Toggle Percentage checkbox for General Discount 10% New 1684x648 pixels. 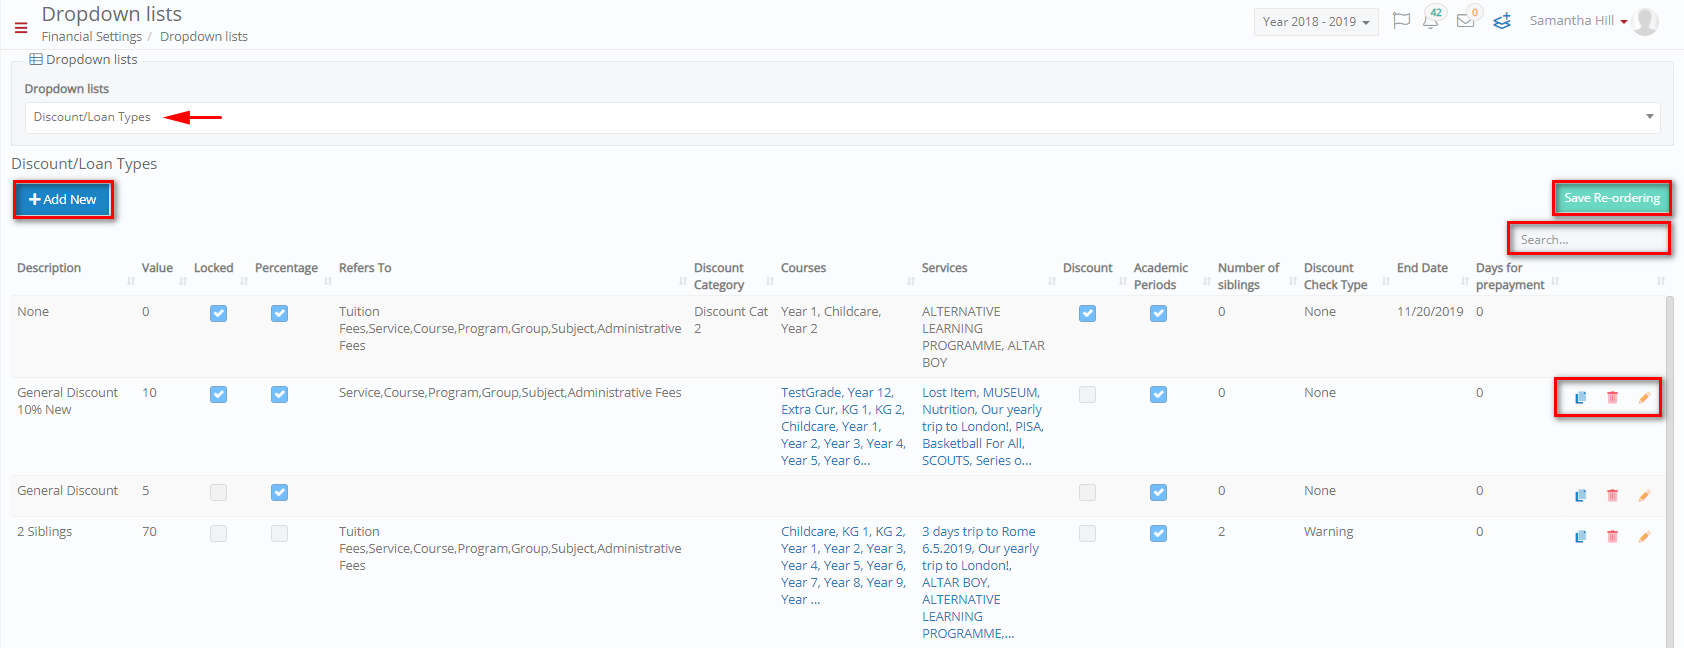(279, 394)
